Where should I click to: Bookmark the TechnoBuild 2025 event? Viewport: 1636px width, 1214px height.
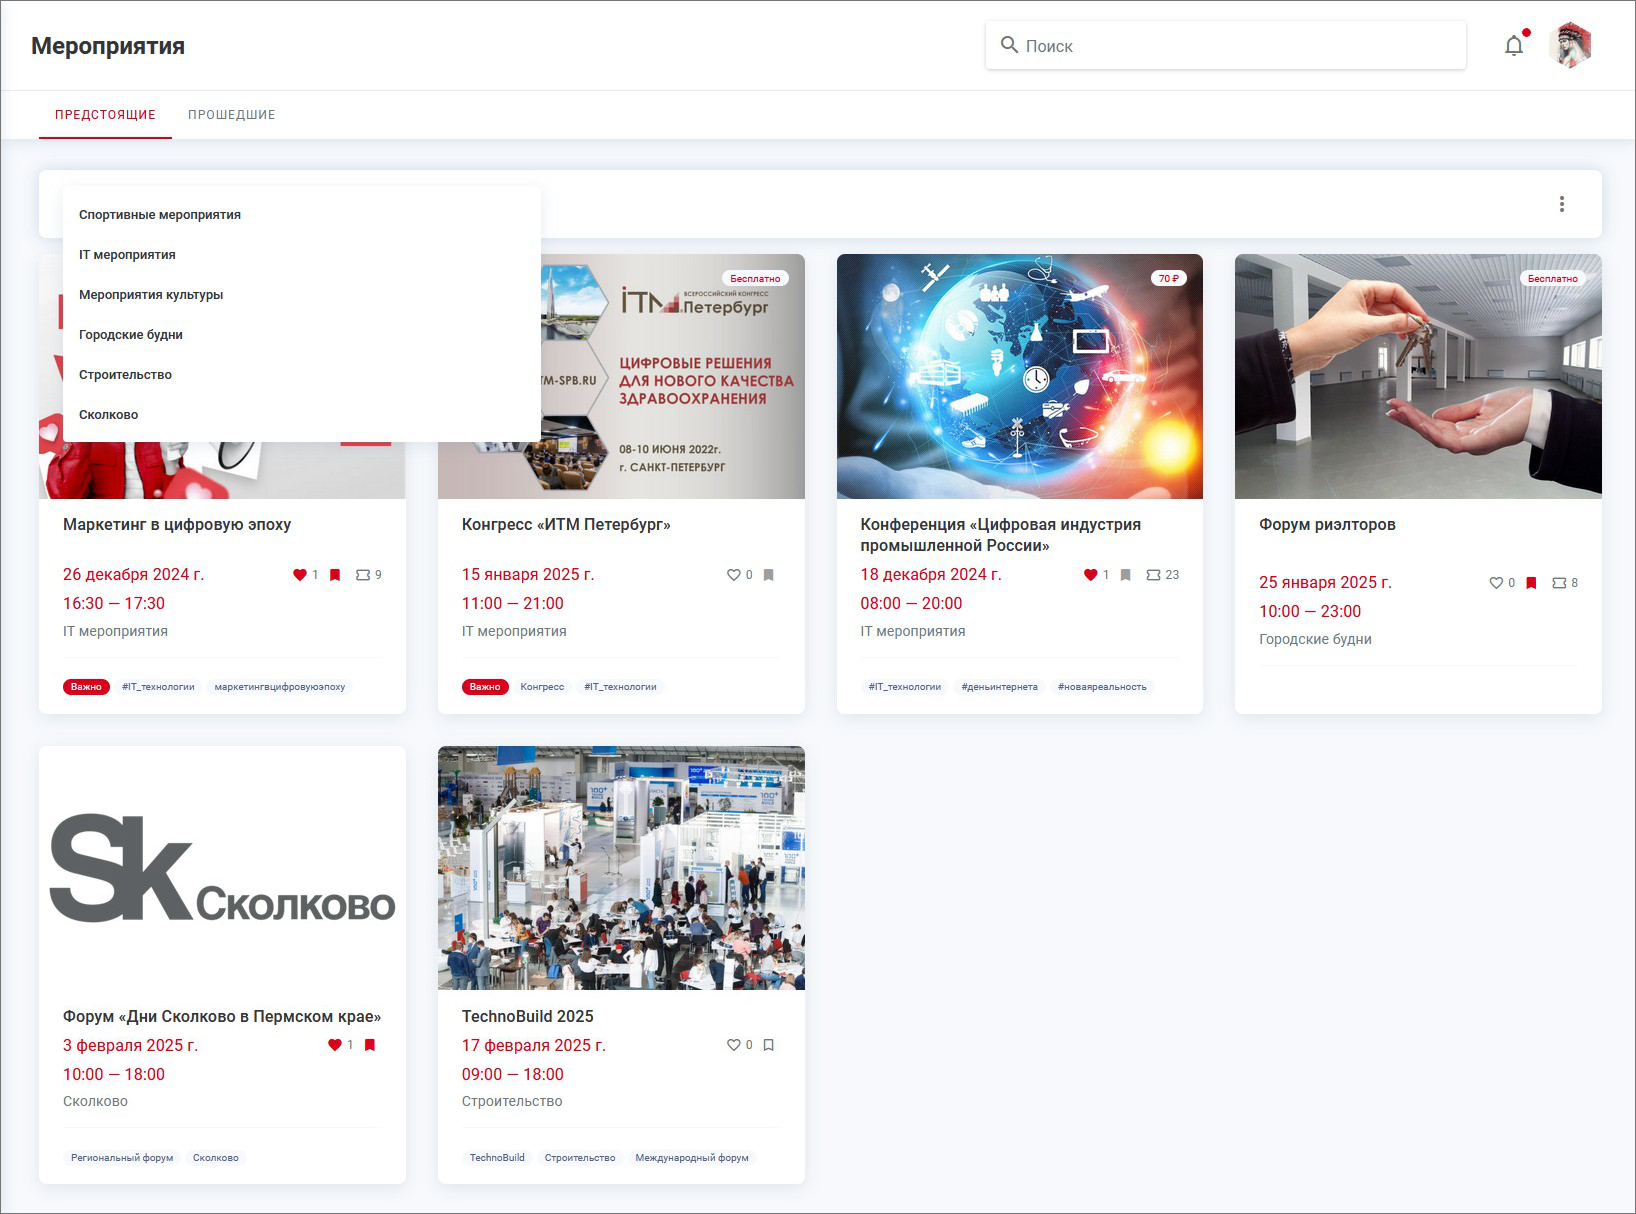pyautogui.click(x=768, y=1045)
